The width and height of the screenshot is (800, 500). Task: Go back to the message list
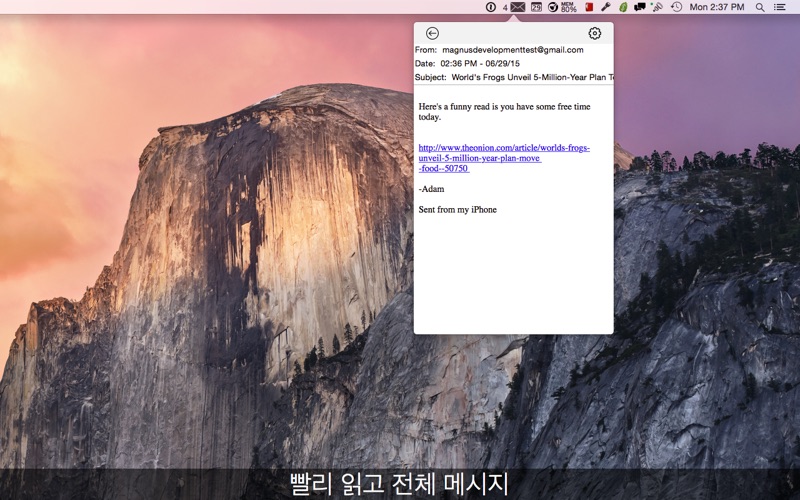(432, 33)
